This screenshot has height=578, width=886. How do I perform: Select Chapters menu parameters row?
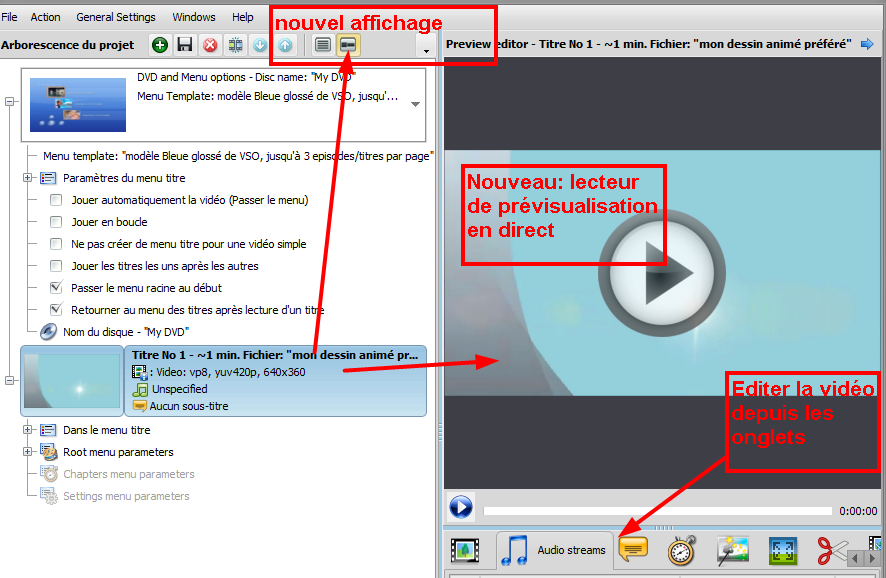tap(128, 474)
